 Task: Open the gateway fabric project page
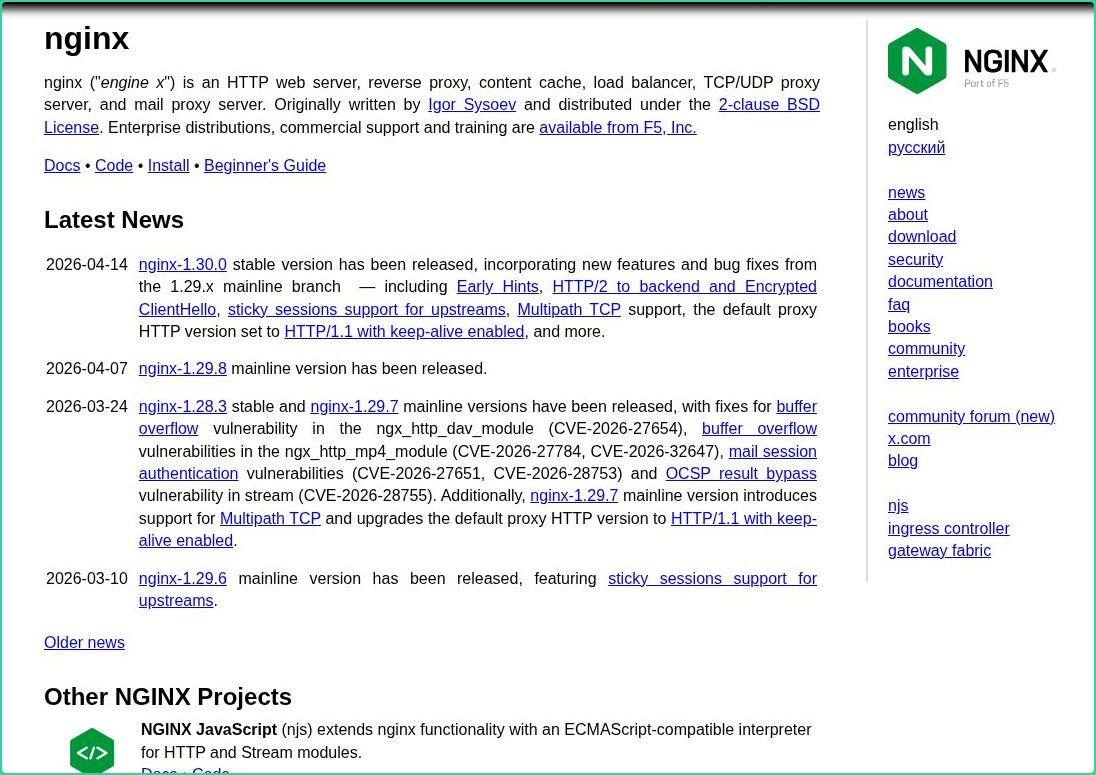(939, 550)
